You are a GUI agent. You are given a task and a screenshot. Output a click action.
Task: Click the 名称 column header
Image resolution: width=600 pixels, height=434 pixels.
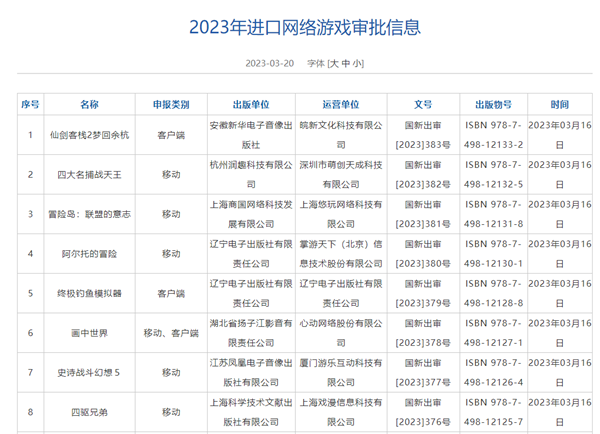tap(89, 103)
